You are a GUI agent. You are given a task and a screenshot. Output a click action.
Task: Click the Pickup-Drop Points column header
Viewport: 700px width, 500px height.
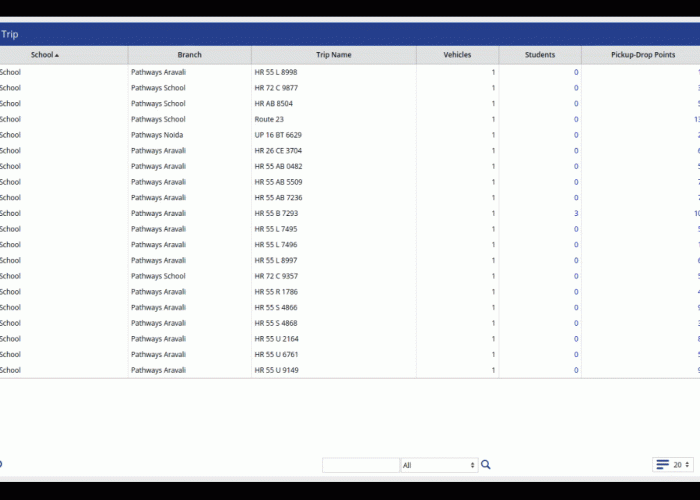642,55
